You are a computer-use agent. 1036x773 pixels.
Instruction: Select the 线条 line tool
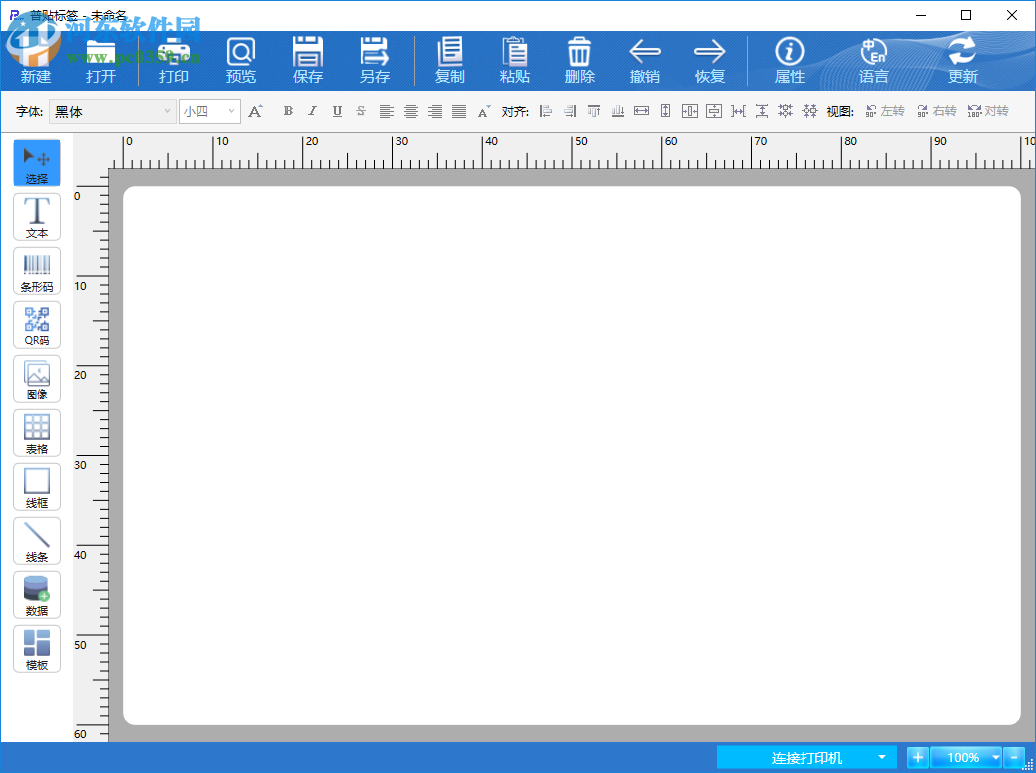(x=37, y=541)
